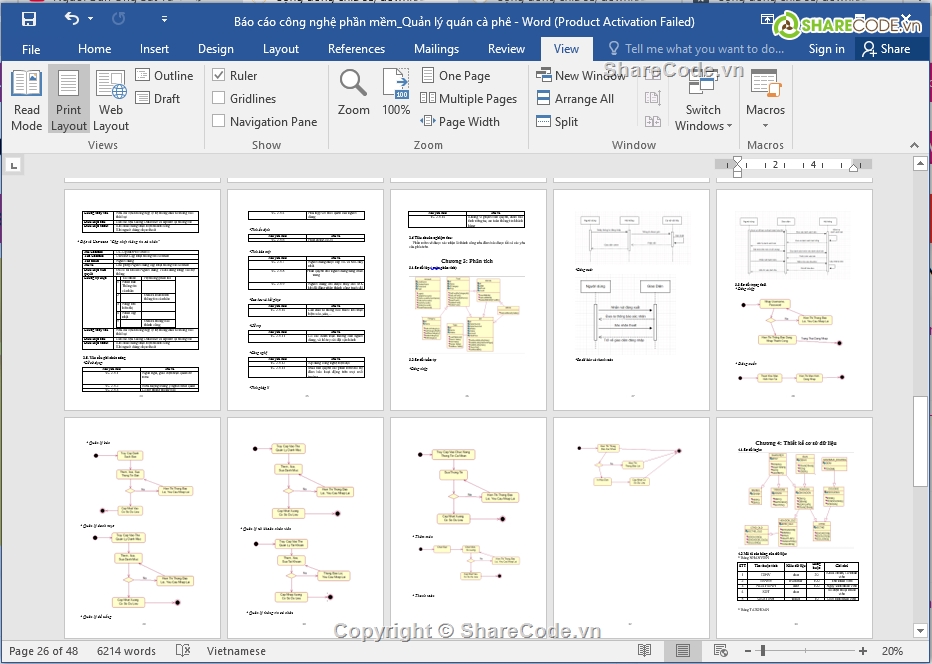Click page thumbnail with Chương 4 heading
Viewport: 932px width, 664px height.
tap(794, 528)
